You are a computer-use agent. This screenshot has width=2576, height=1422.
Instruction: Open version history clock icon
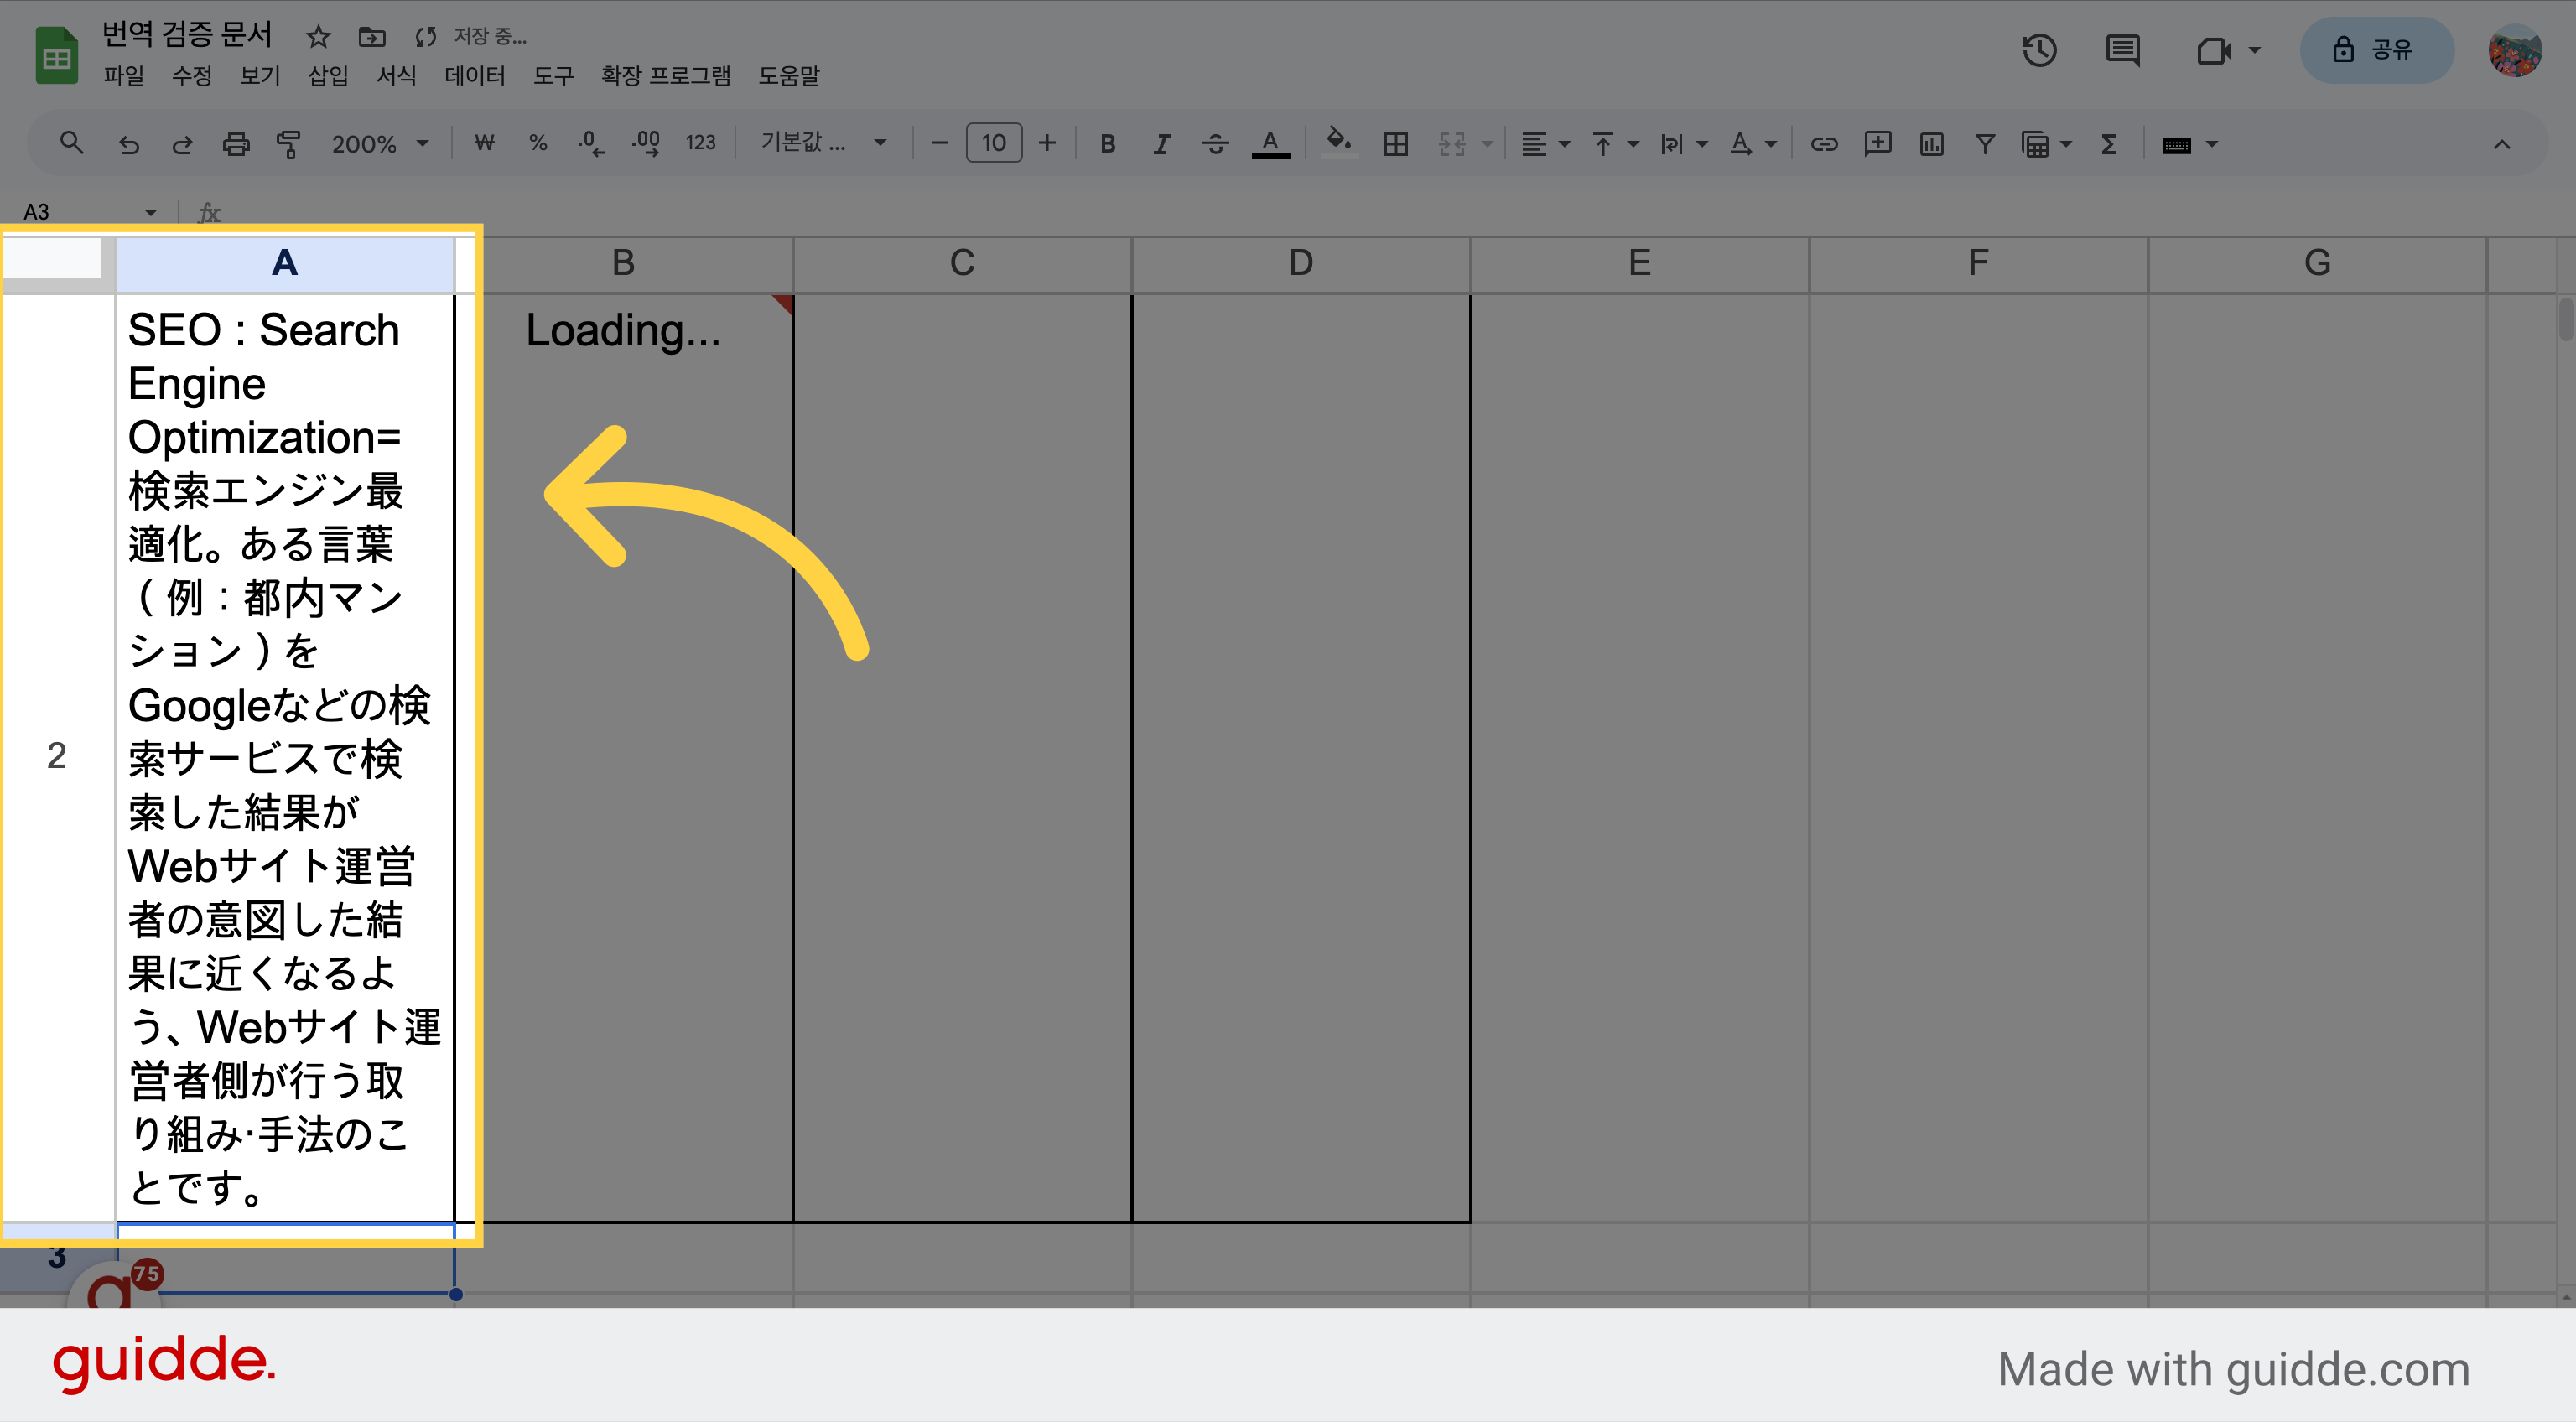[2040, 50]
